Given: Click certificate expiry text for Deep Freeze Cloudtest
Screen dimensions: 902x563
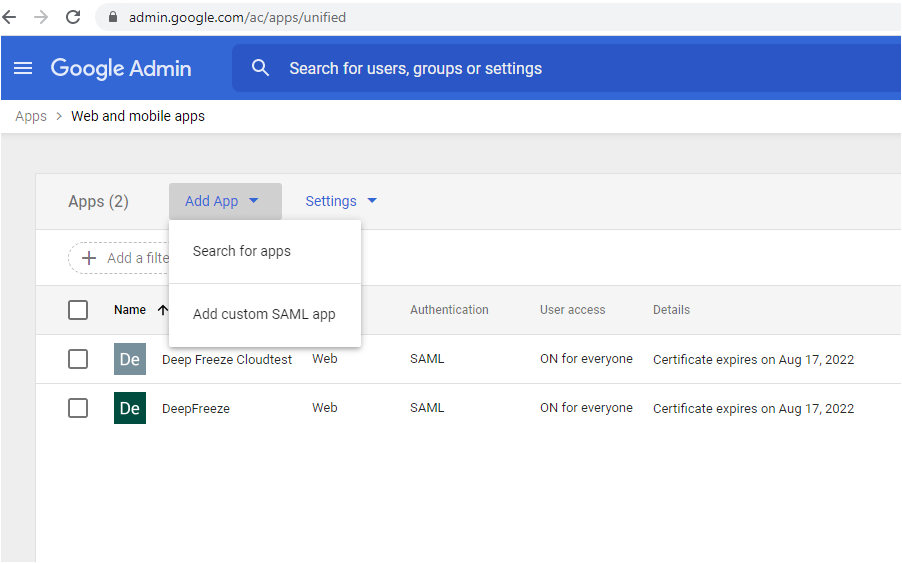Looking at the screenshot, I should pos(753,359).
